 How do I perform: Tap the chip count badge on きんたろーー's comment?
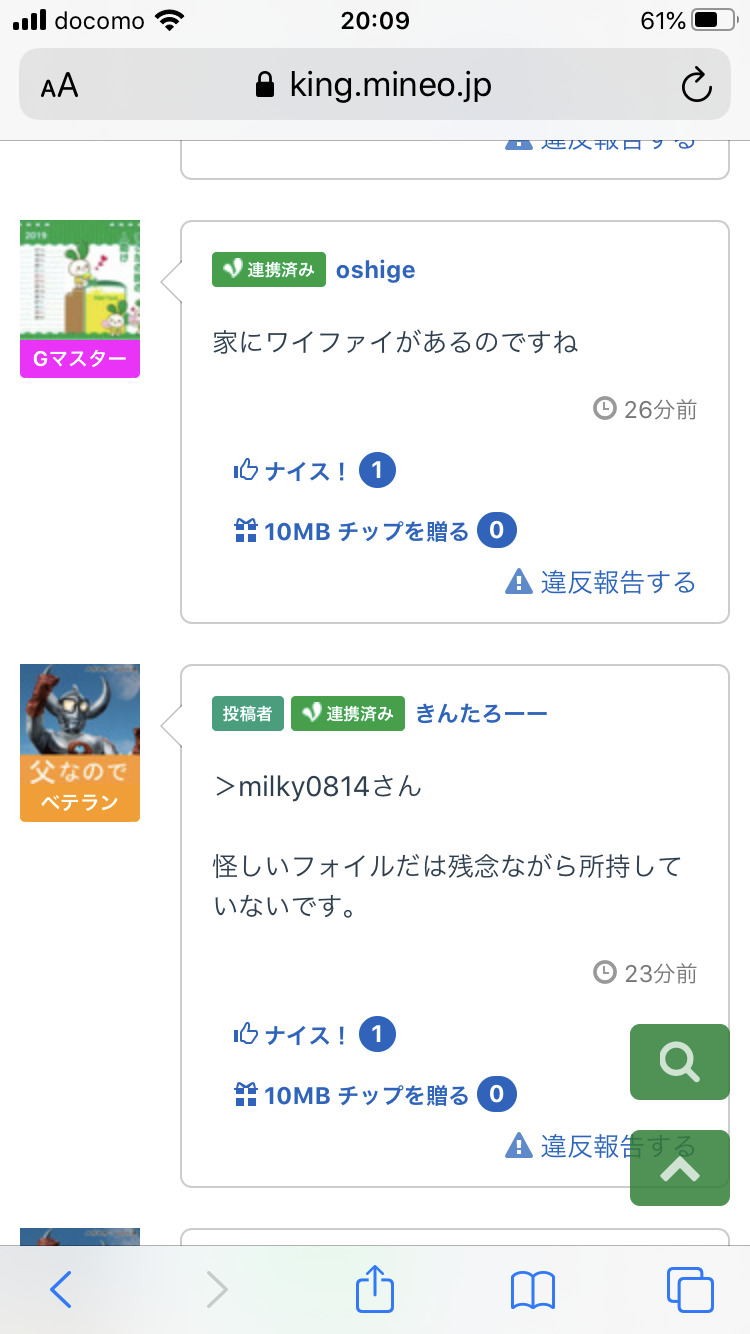[x=497, y=1095]
